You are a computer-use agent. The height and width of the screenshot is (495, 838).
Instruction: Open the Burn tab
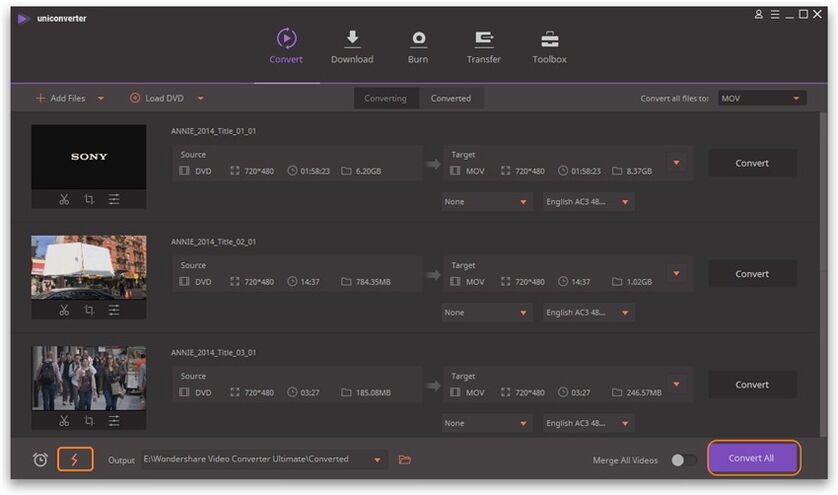point(418,47)
